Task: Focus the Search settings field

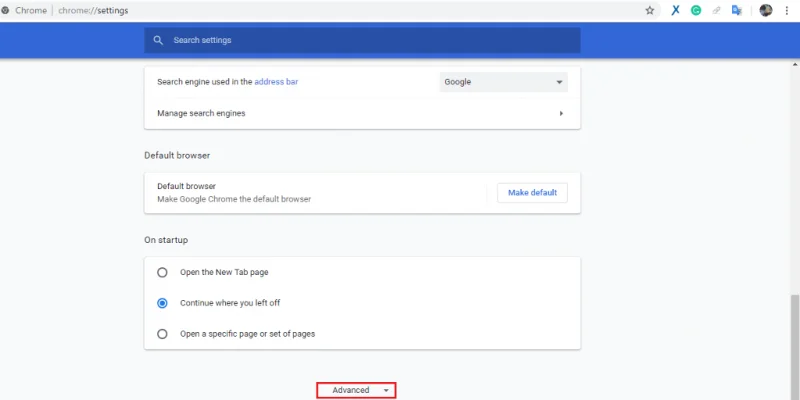Action: pos(362,40)
